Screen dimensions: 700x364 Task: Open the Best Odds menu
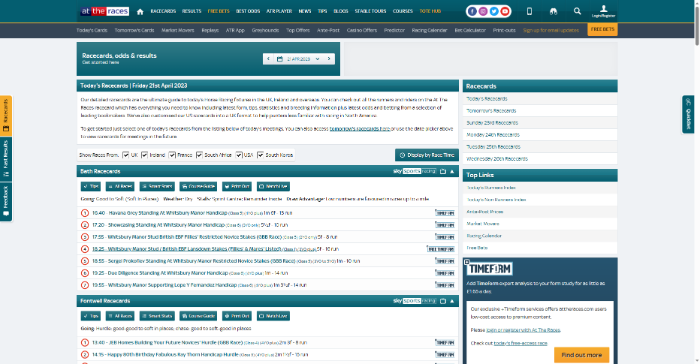[x=248, y=11]
